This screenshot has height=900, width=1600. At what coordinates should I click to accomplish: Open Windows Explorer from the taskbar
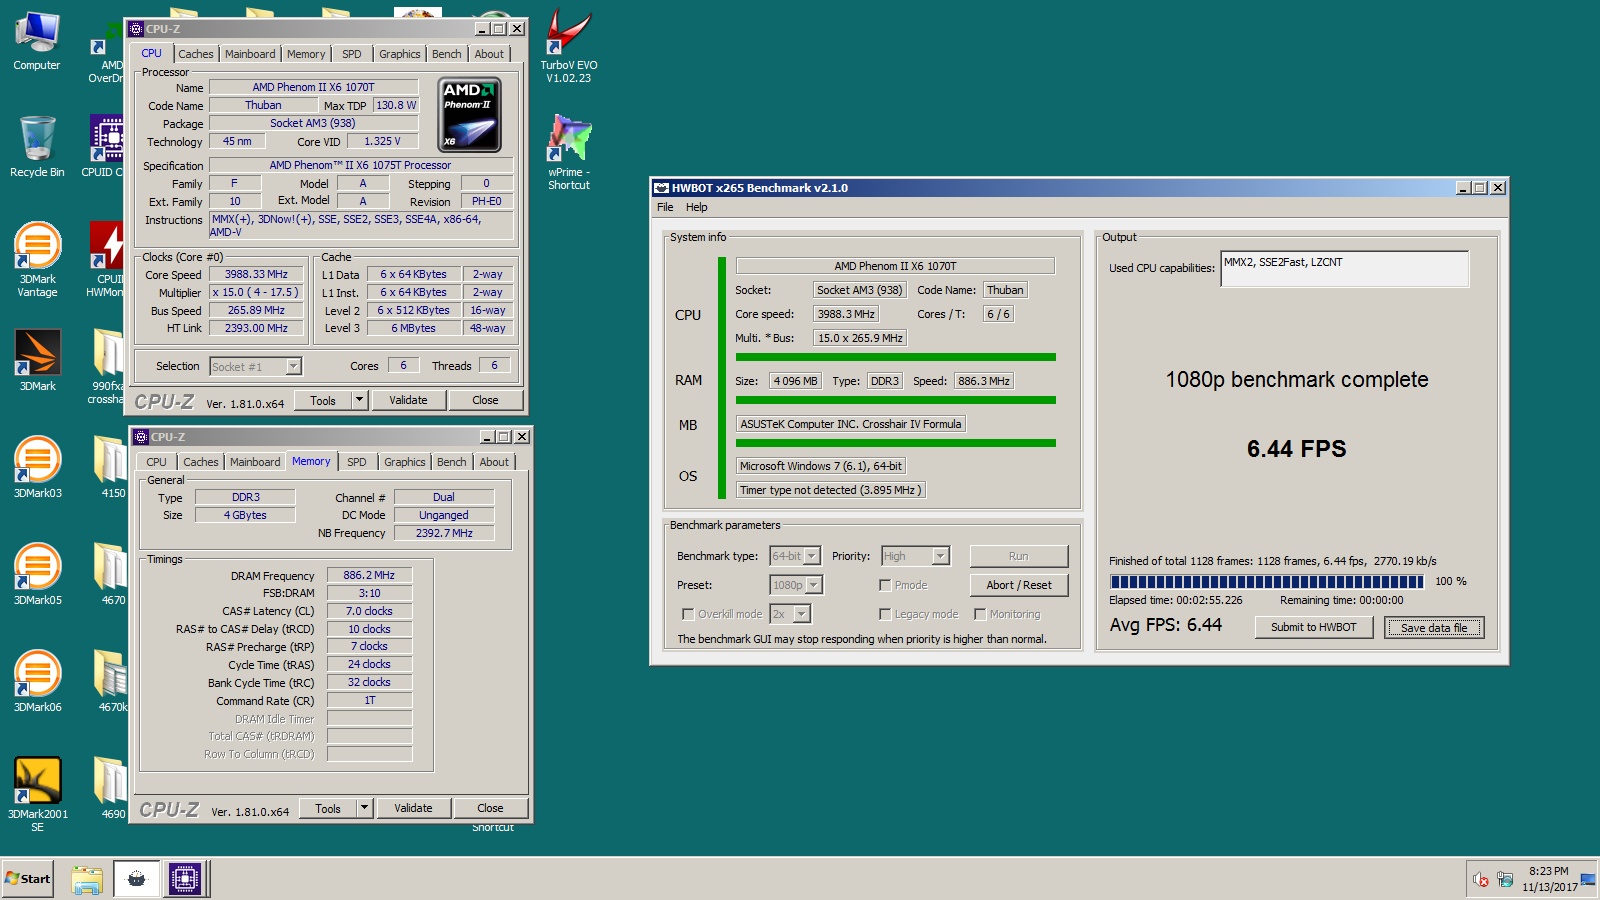pyautogui.click(x=87, y=879)
